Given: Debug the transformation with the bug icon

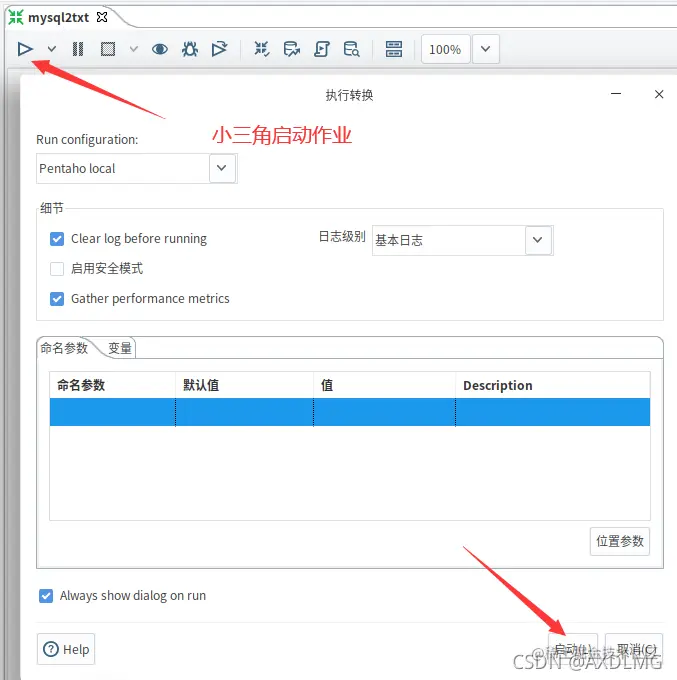Looking at the screenshot, I should (x=190, y=49).
